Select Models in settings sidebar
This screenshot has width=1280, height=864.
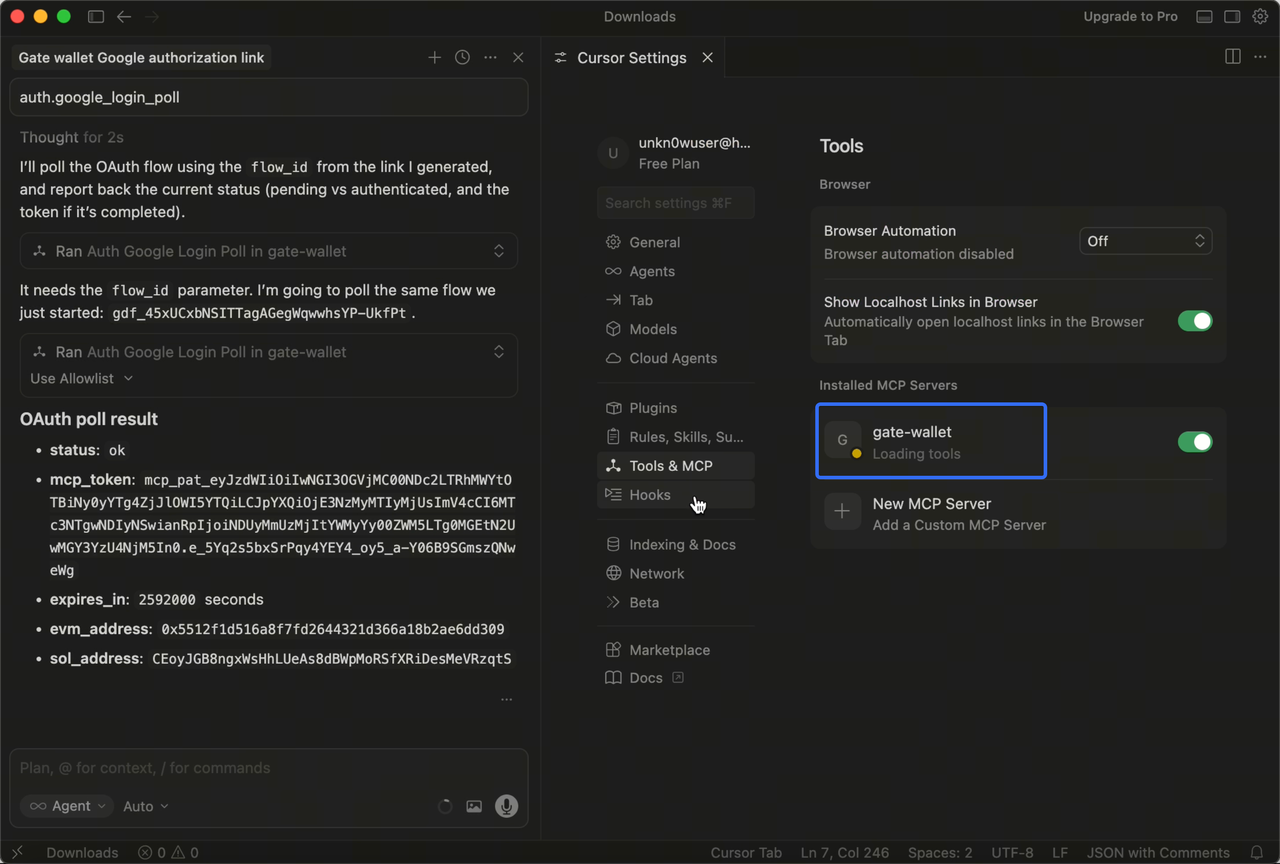coord(652,329)
